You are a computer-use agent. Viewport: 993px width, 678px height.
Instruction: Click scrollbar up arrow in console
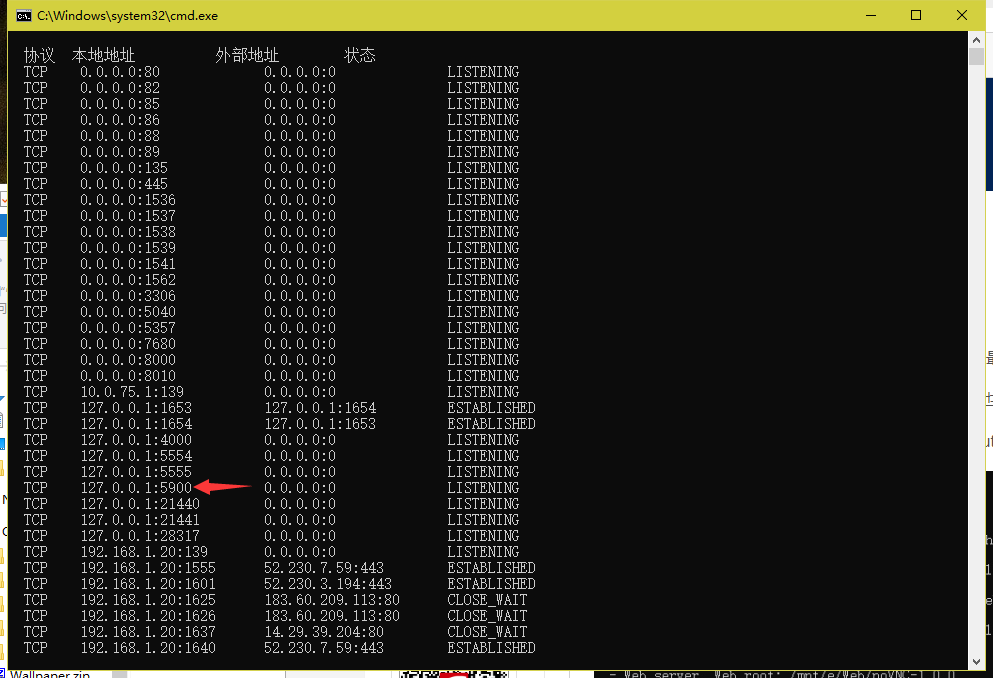[976, 39]
